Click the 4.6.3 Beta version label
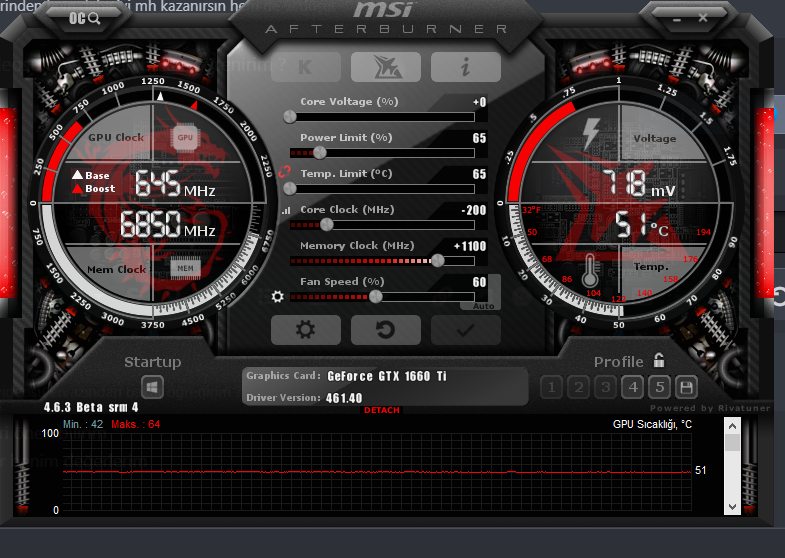Screen dimensions: 785x558 [91, 407]
